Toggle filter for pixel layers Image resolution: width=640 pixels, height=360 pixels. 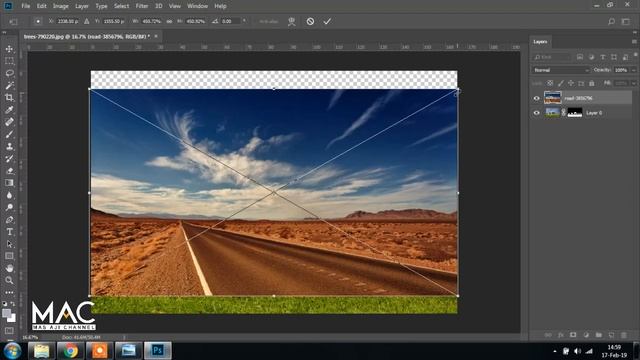(580, 57)
